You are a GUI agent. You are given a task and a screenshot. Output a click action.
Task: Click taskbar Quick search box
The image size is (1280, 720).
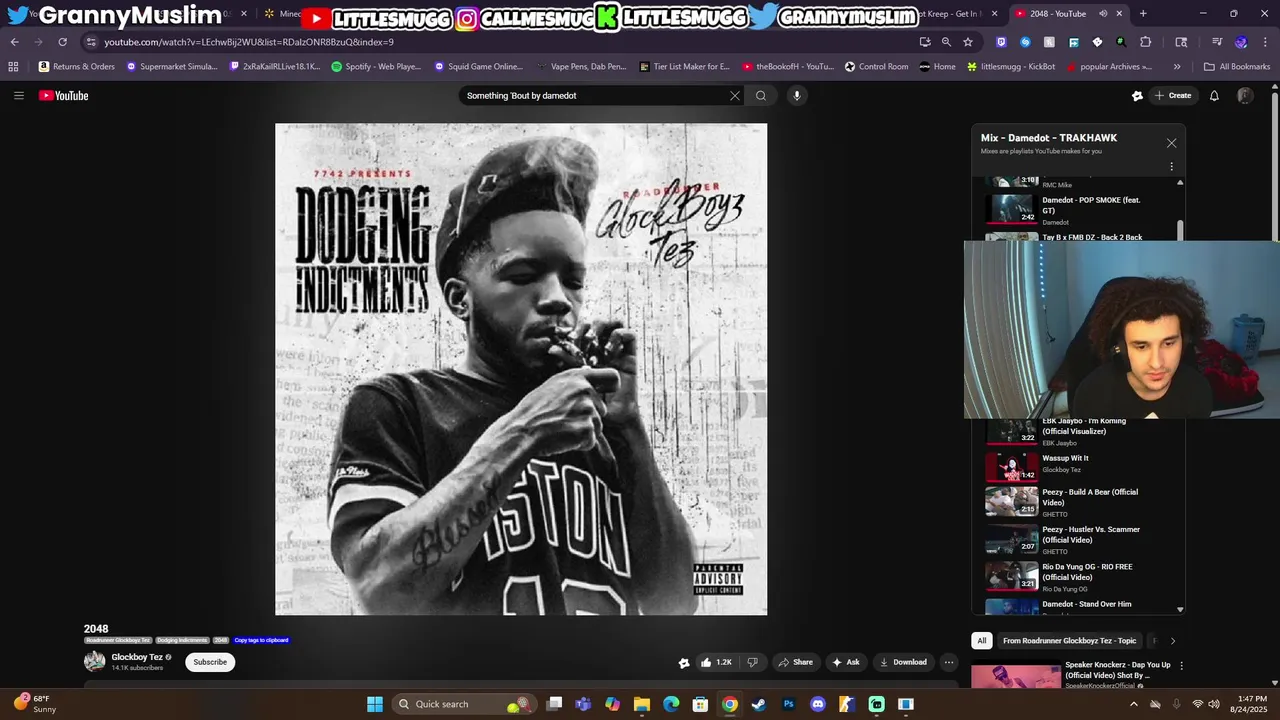[465, 704]
